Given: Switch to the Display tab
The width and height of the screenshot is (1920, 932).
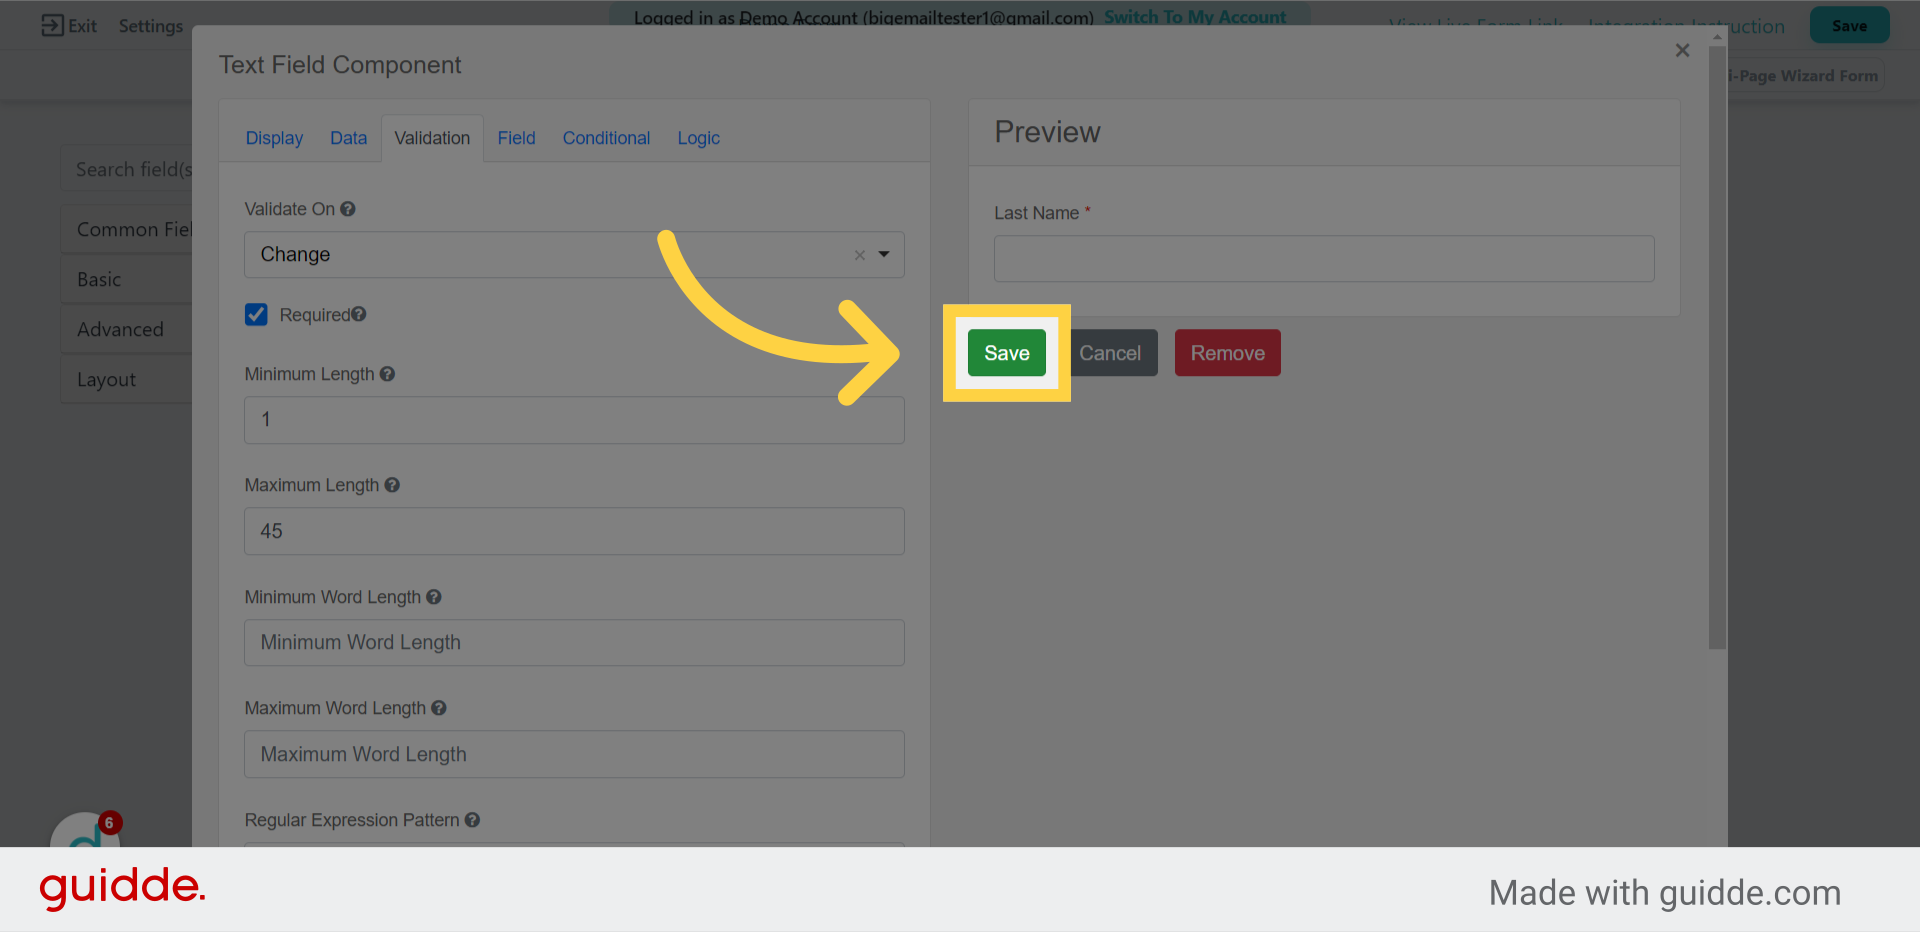Looking at the screenshot, I should 274,138.
